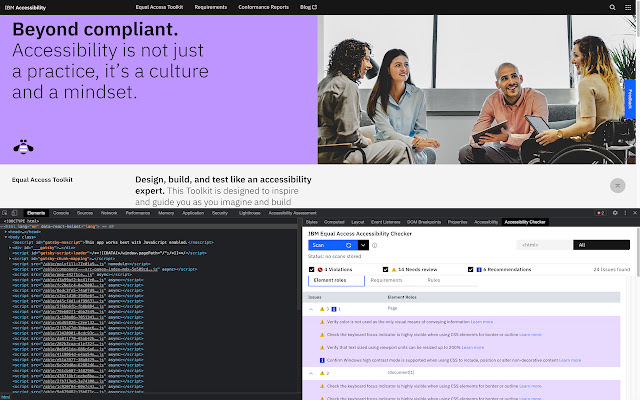Click the inspect element picker icon
The image size is (640, 400).
pyautogui.click(x=6, y=213)
